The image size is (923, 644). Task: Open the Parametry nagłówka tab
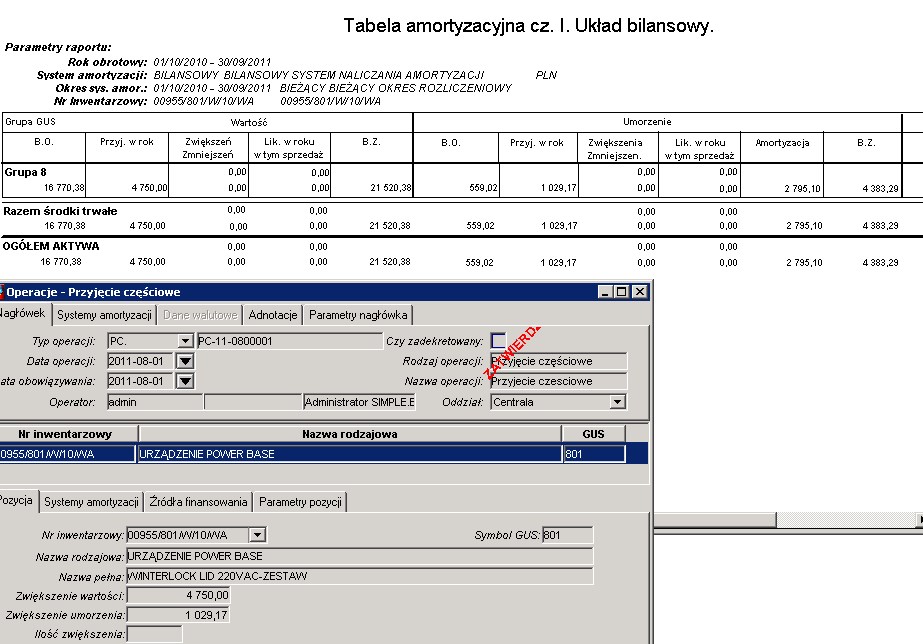pyautogui.click(x=358, y=315)
